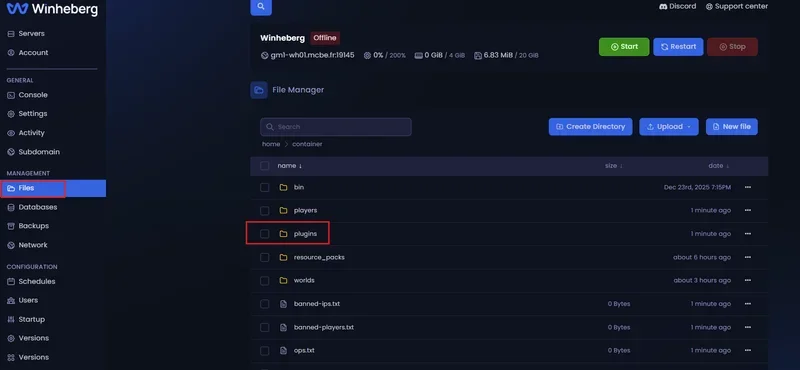800x370 pixels.
Task: Click the blue search icon button
Action: (x=261, y=7)
